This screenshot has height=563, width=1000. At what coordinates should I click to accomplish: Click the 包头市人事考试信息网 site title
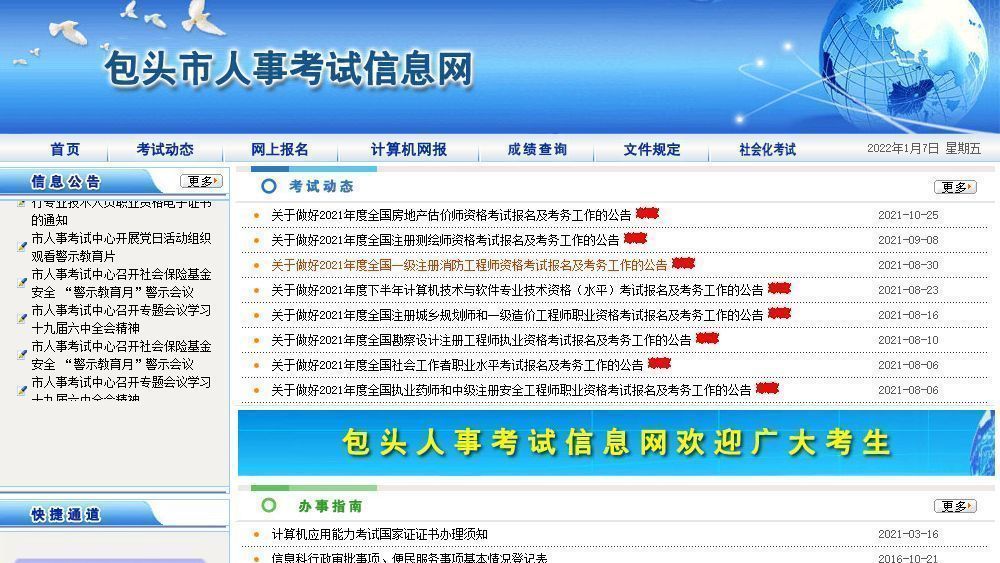288,69
